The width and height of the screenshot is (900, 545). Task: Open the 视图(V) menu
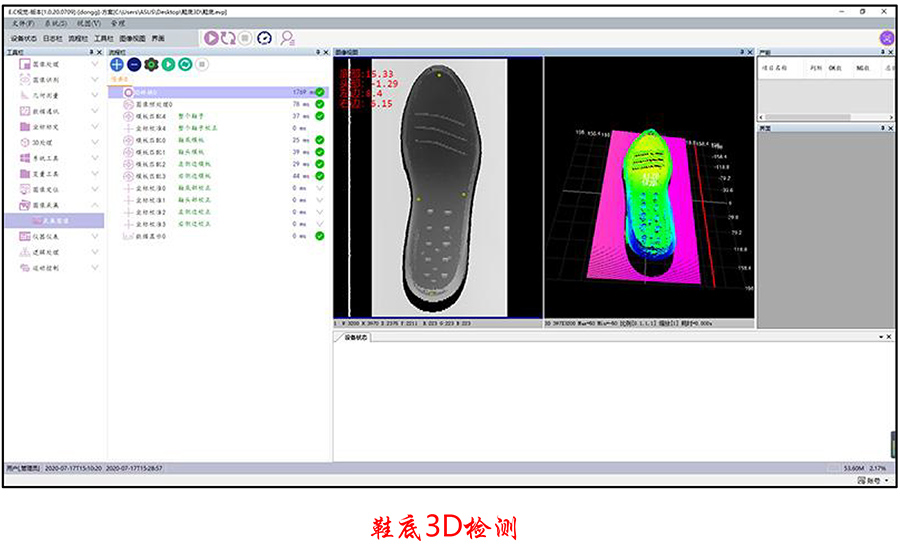90,21
